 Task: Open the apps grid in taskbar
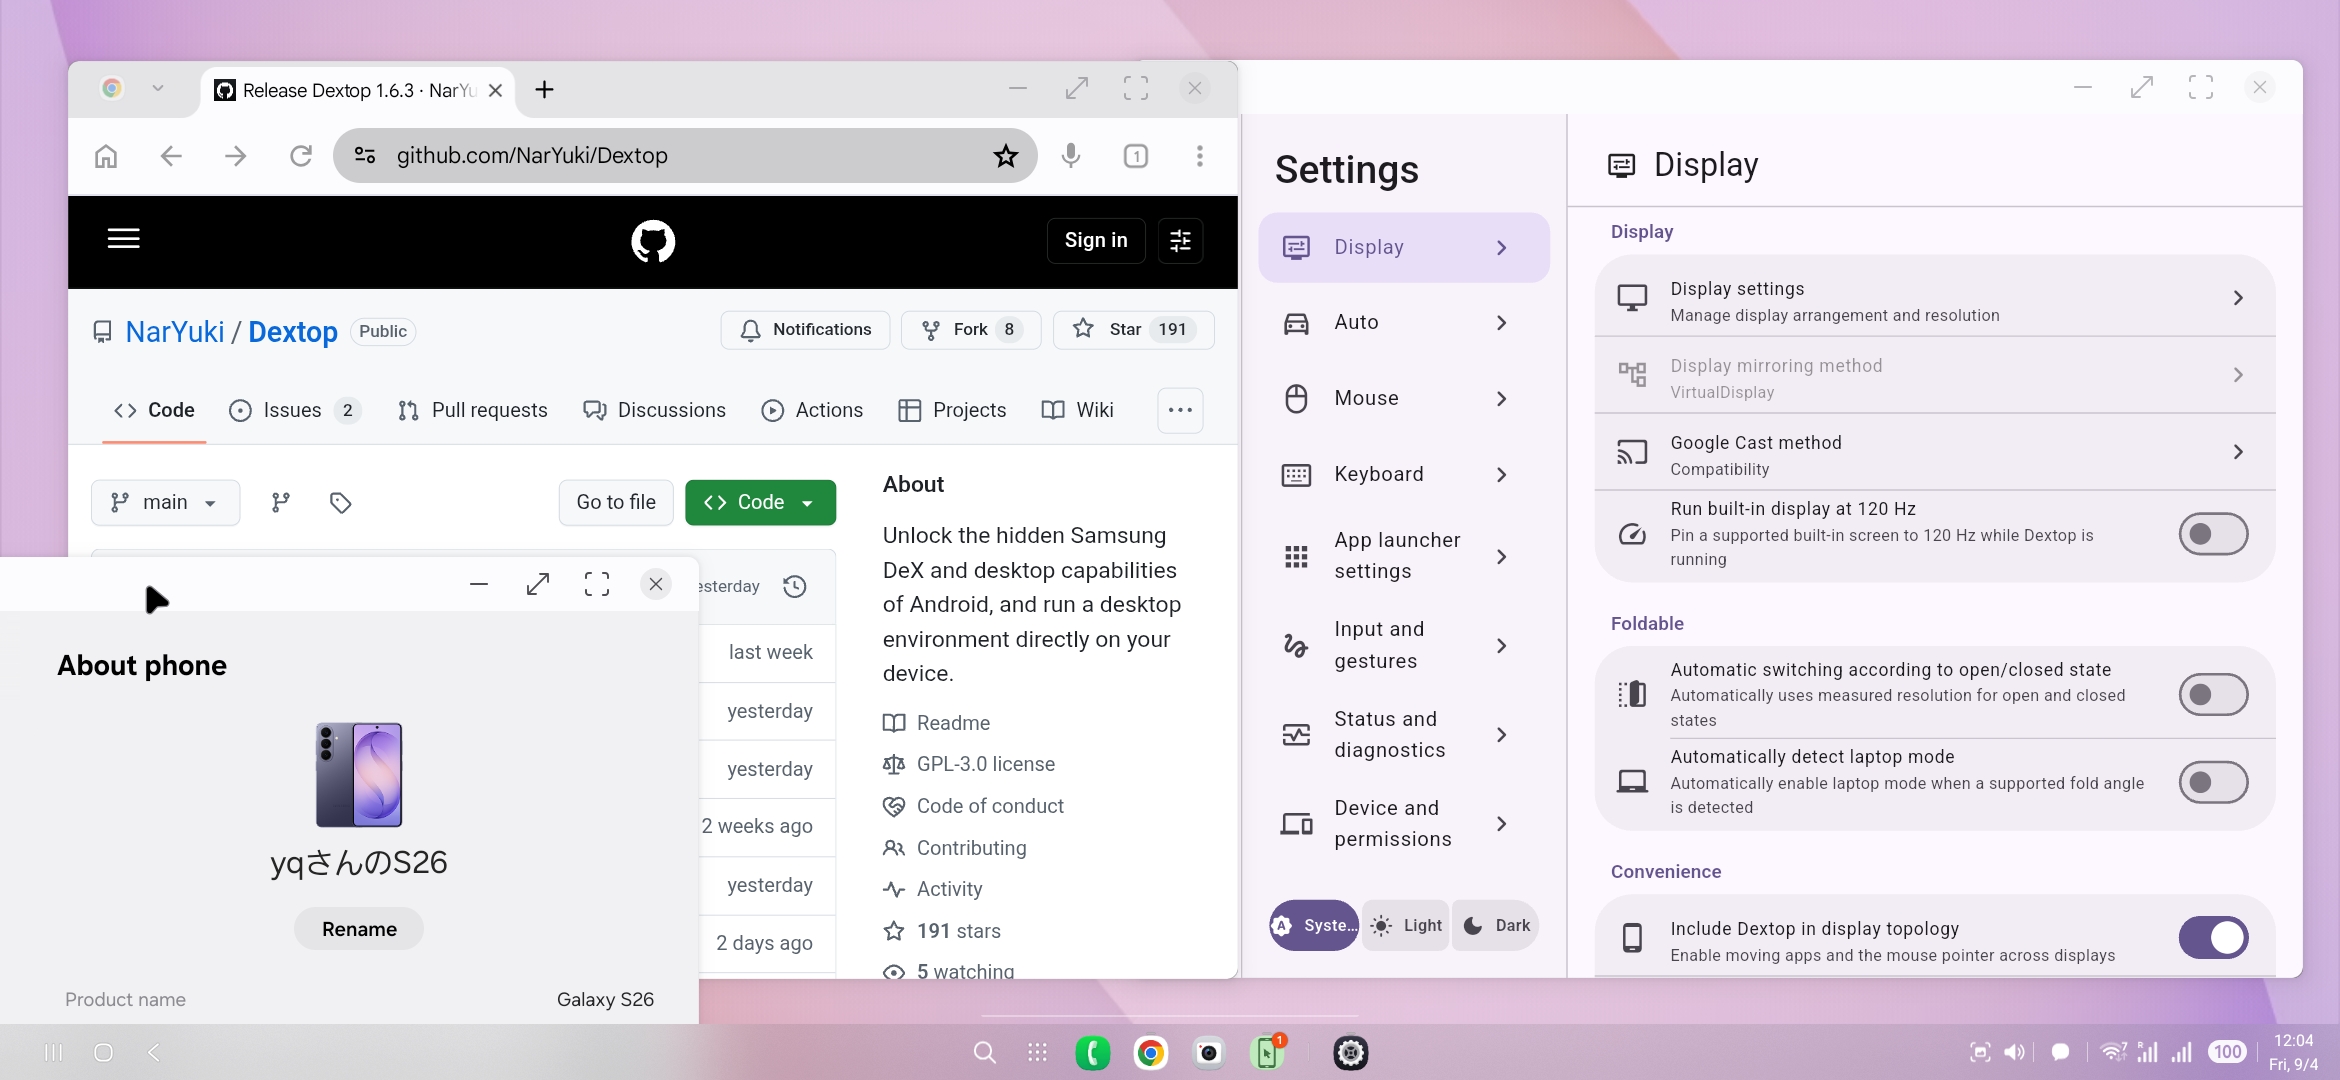1038,1053
